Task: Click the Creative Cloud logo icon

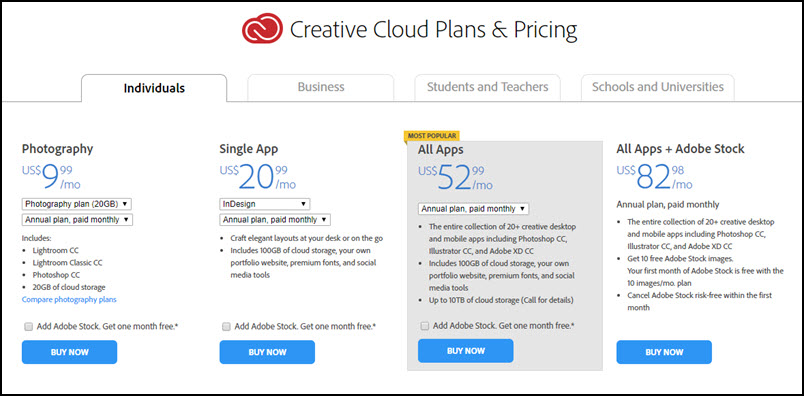Action: [x=262, y=29]
